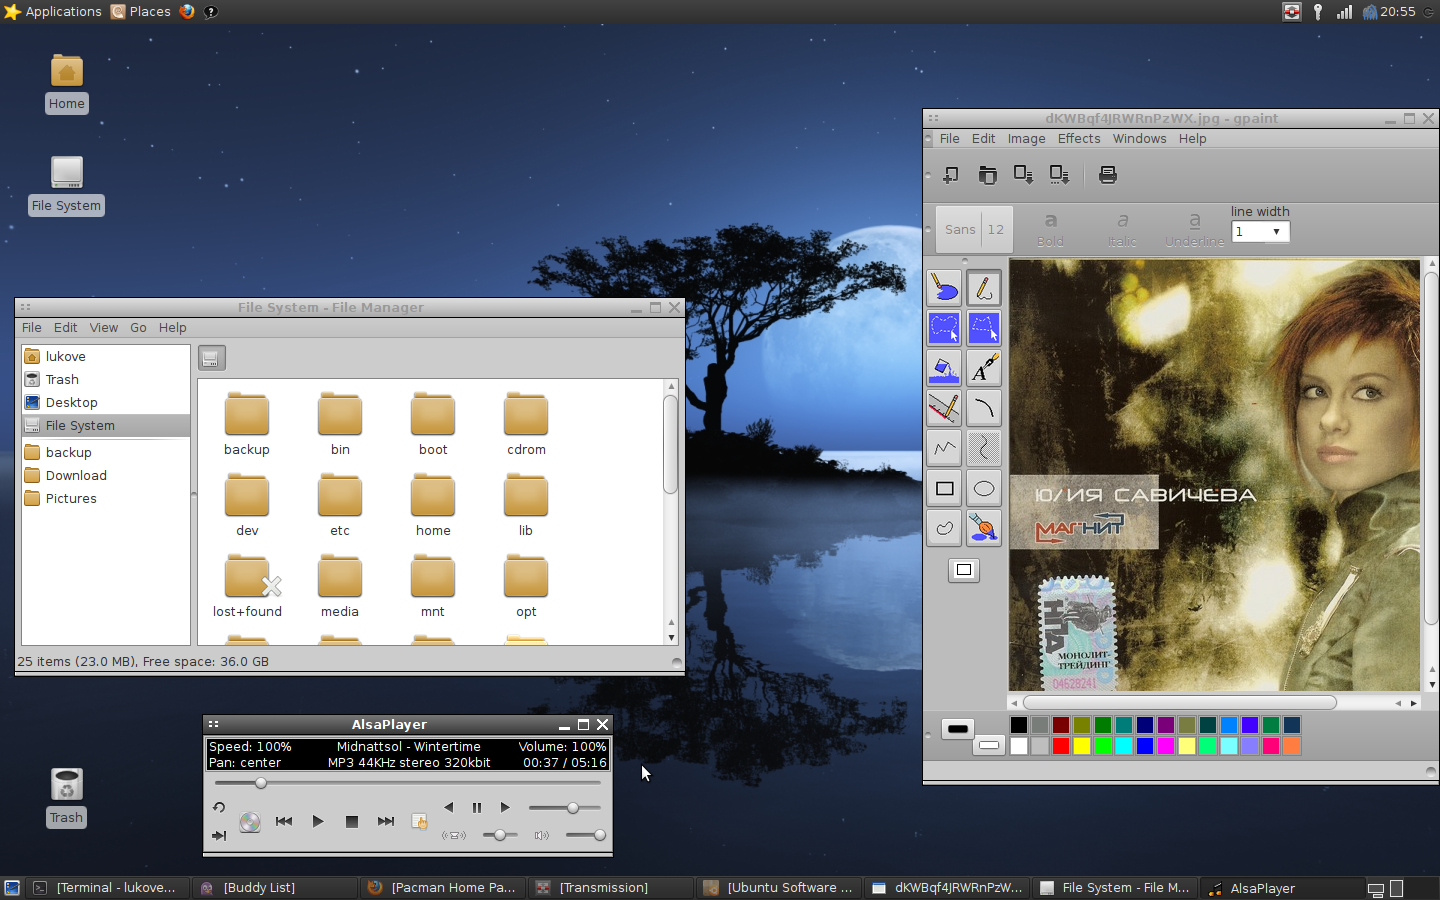The width and height of the screenshot is (1440, 900).
Task: Open the Places menu in top panel
Action: 141,11
